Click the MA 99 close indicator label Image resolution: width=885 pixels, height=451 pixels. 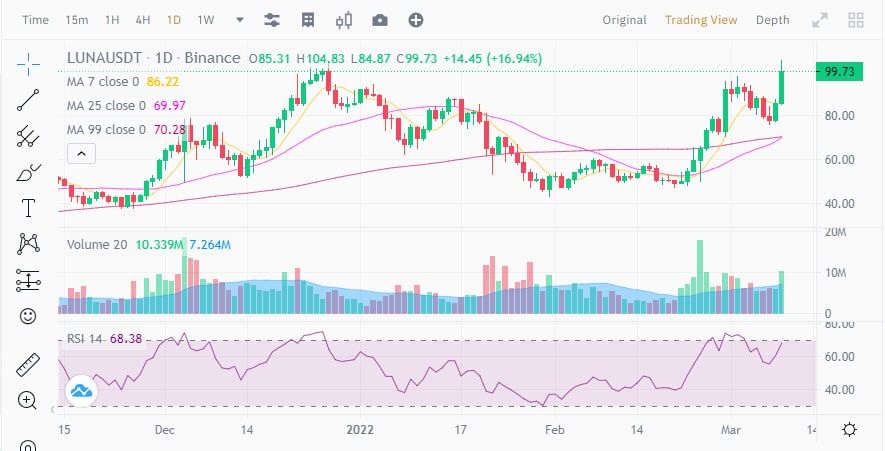coord(106,130)
